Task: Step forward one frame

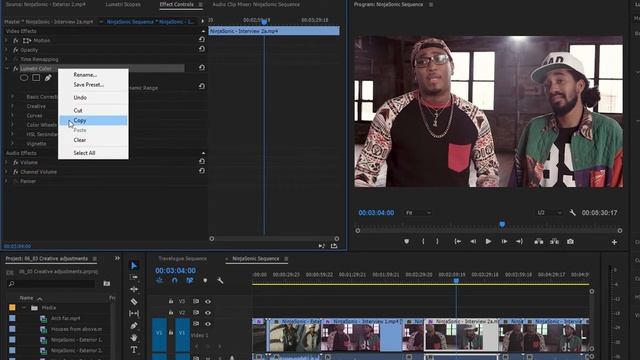Action: pyautogui.click(x=504, y=242)
